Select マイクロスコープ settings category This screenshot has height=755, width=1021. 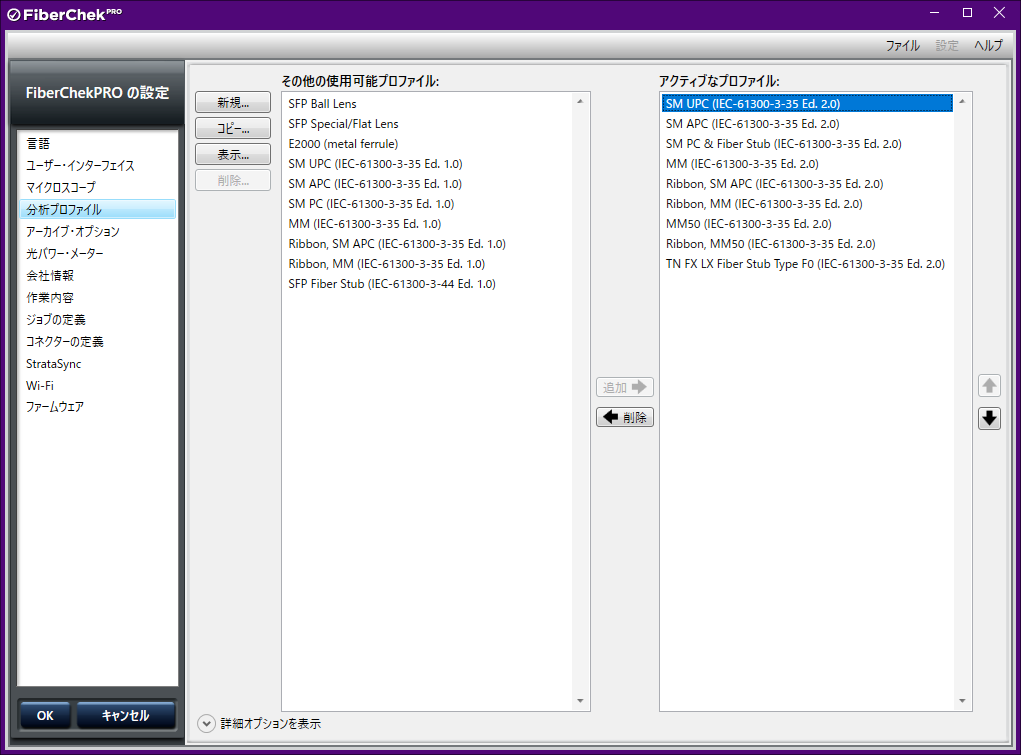click(98, 188)
